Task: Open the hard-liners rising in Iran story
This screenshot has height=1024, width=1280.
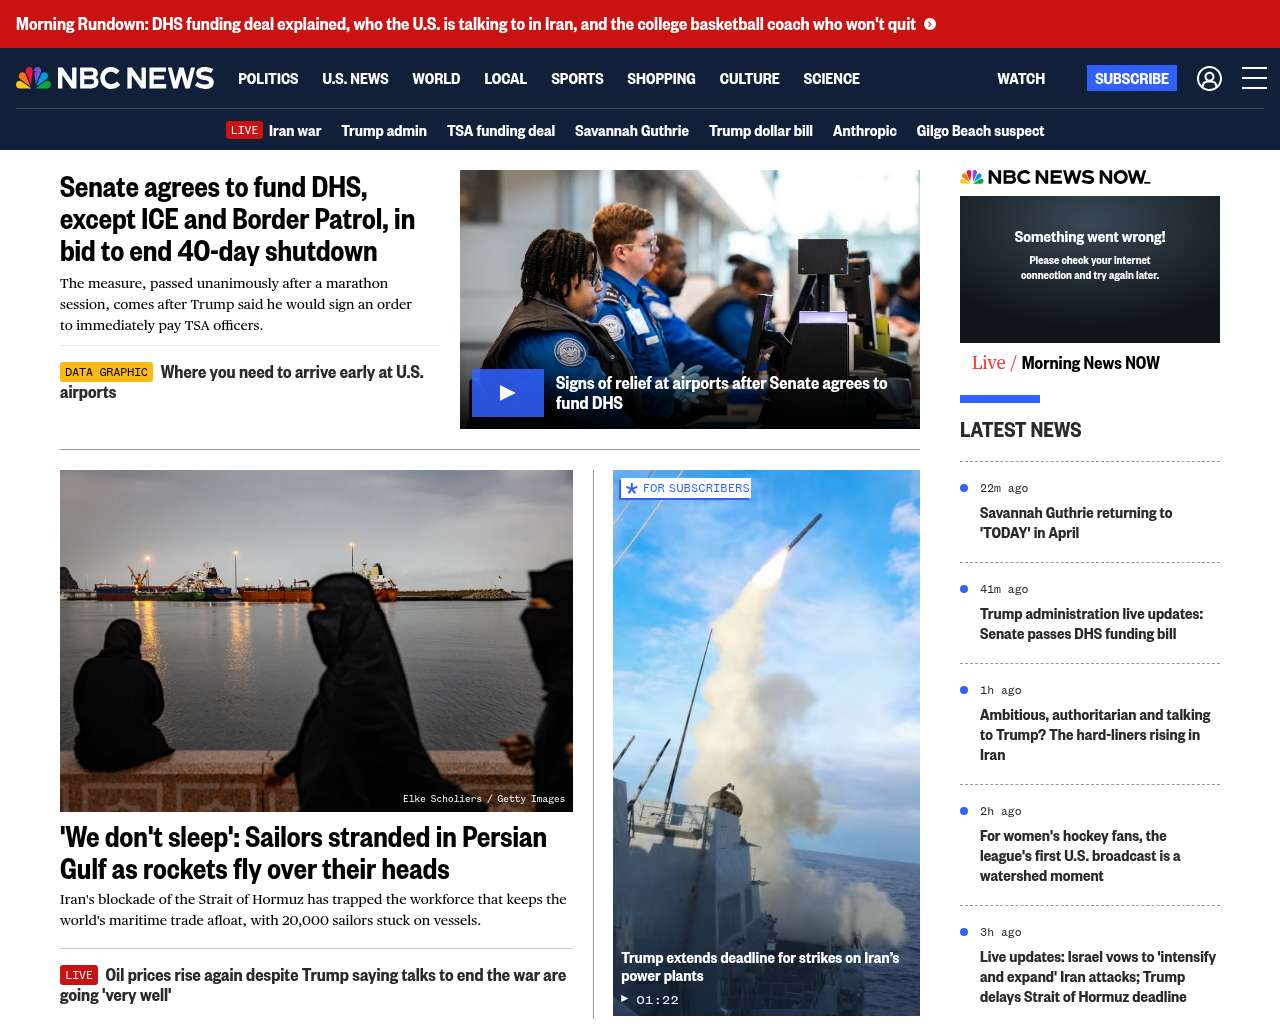Action: click(x=1095, y=735)
